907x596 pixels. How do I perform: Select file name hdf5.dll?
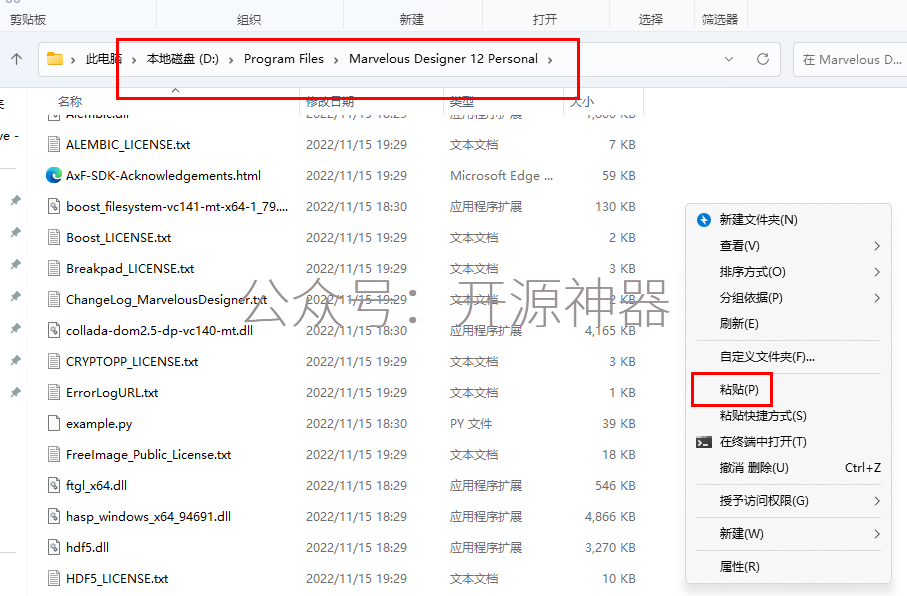[87, 548]
